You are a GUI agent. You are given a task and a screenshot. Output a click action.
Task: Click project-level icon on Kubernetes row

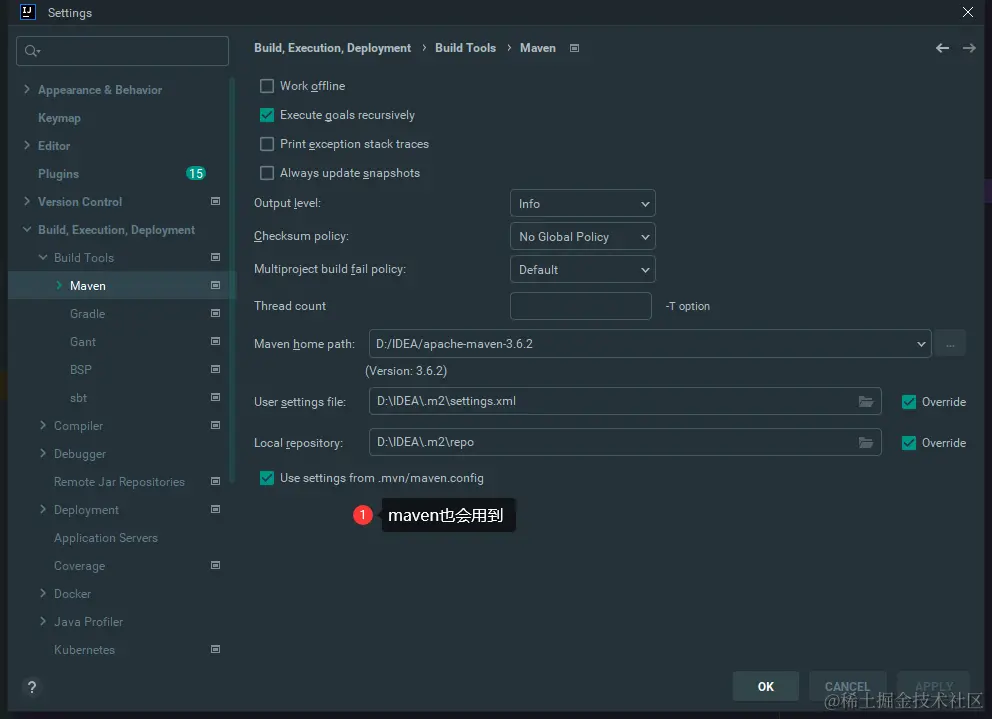coord(215,649)
